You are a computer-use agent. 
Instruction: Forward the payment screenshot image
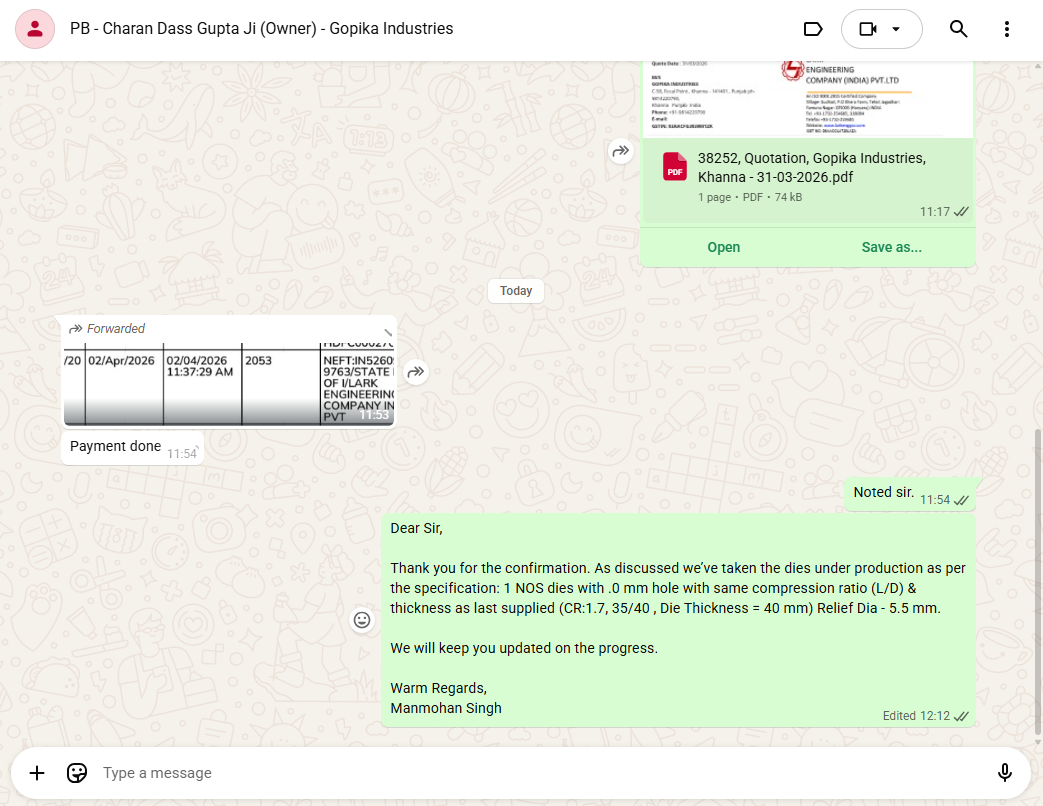point(416,372)
